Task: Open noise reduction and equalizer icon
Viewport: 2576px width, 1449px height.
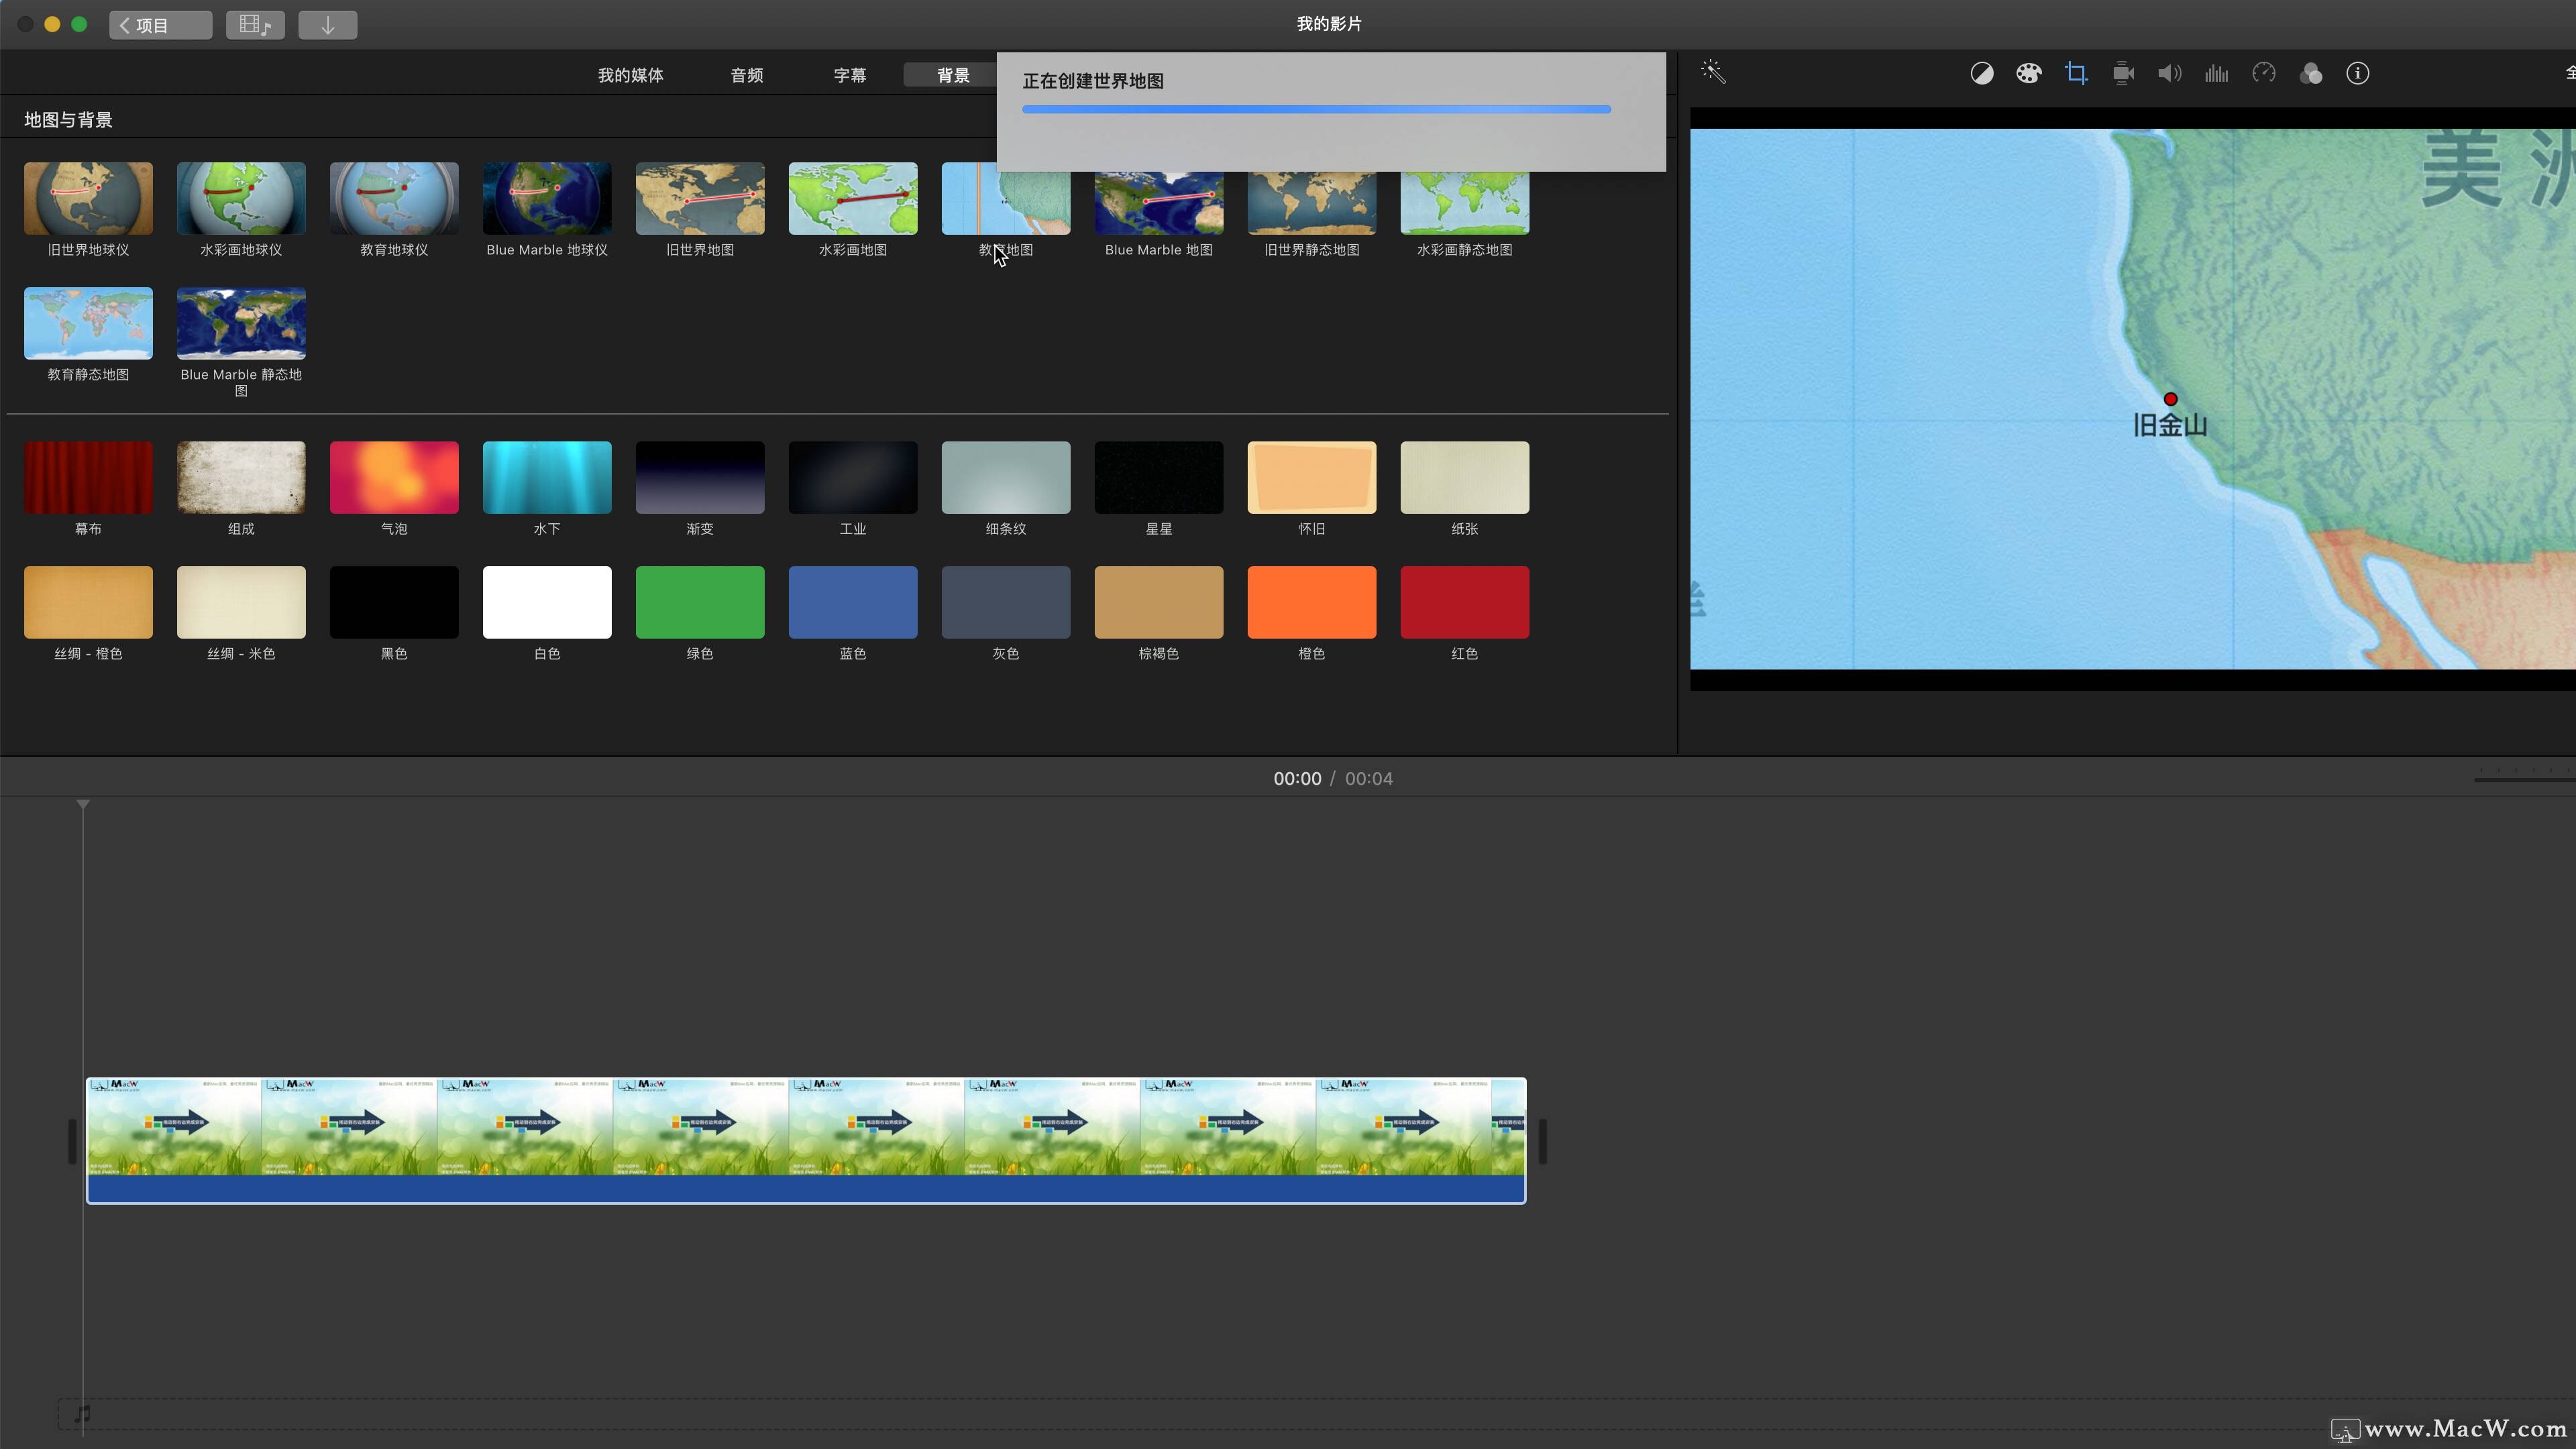Action: click(x=2216, y=73)
